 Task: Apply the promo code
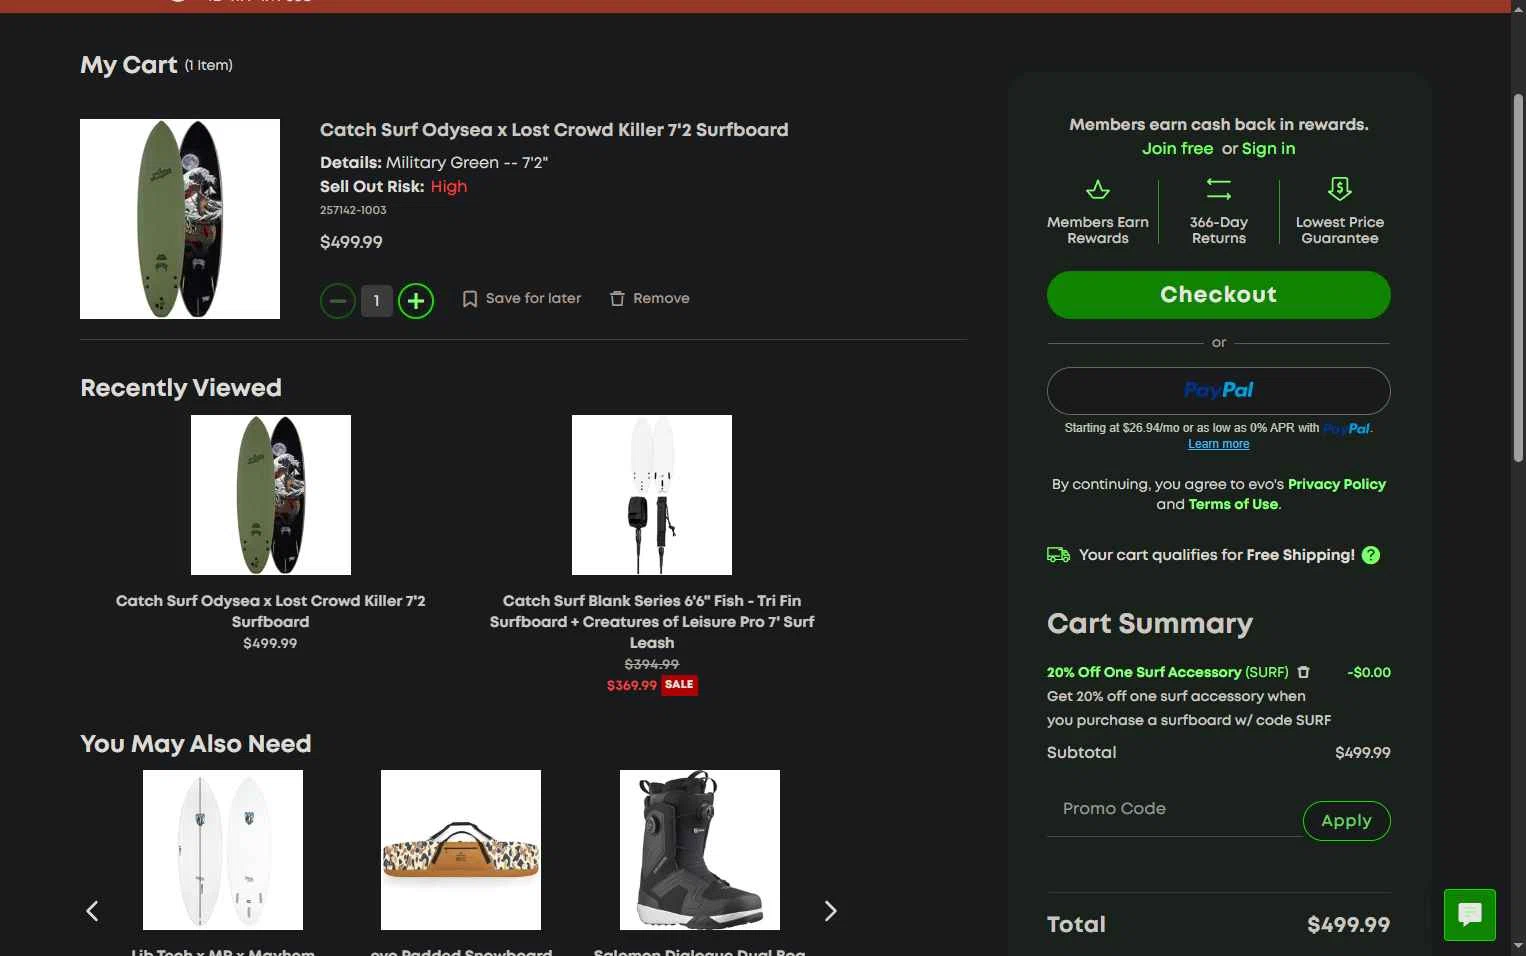pyautogui.click(x=1346, y=821)
